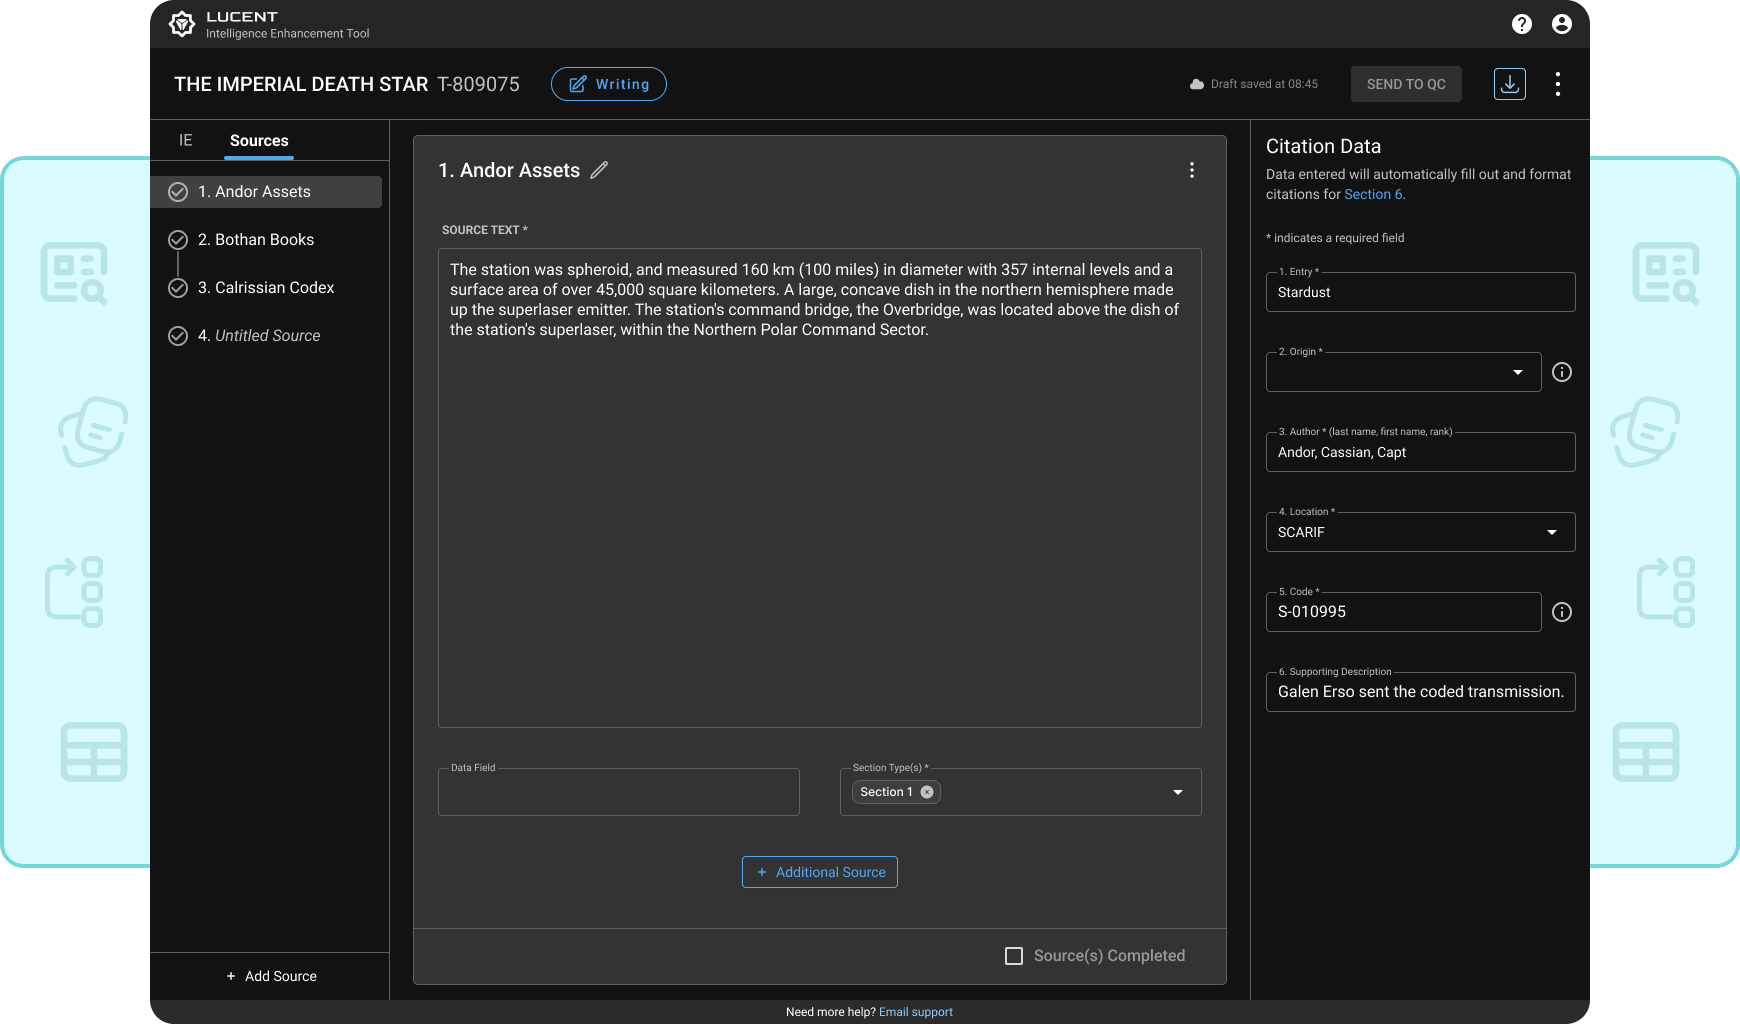Click Add Source at sidebar bottom
This screenshot has height=1024, width=1740.
pyautogui.click(x=271, y=976)
